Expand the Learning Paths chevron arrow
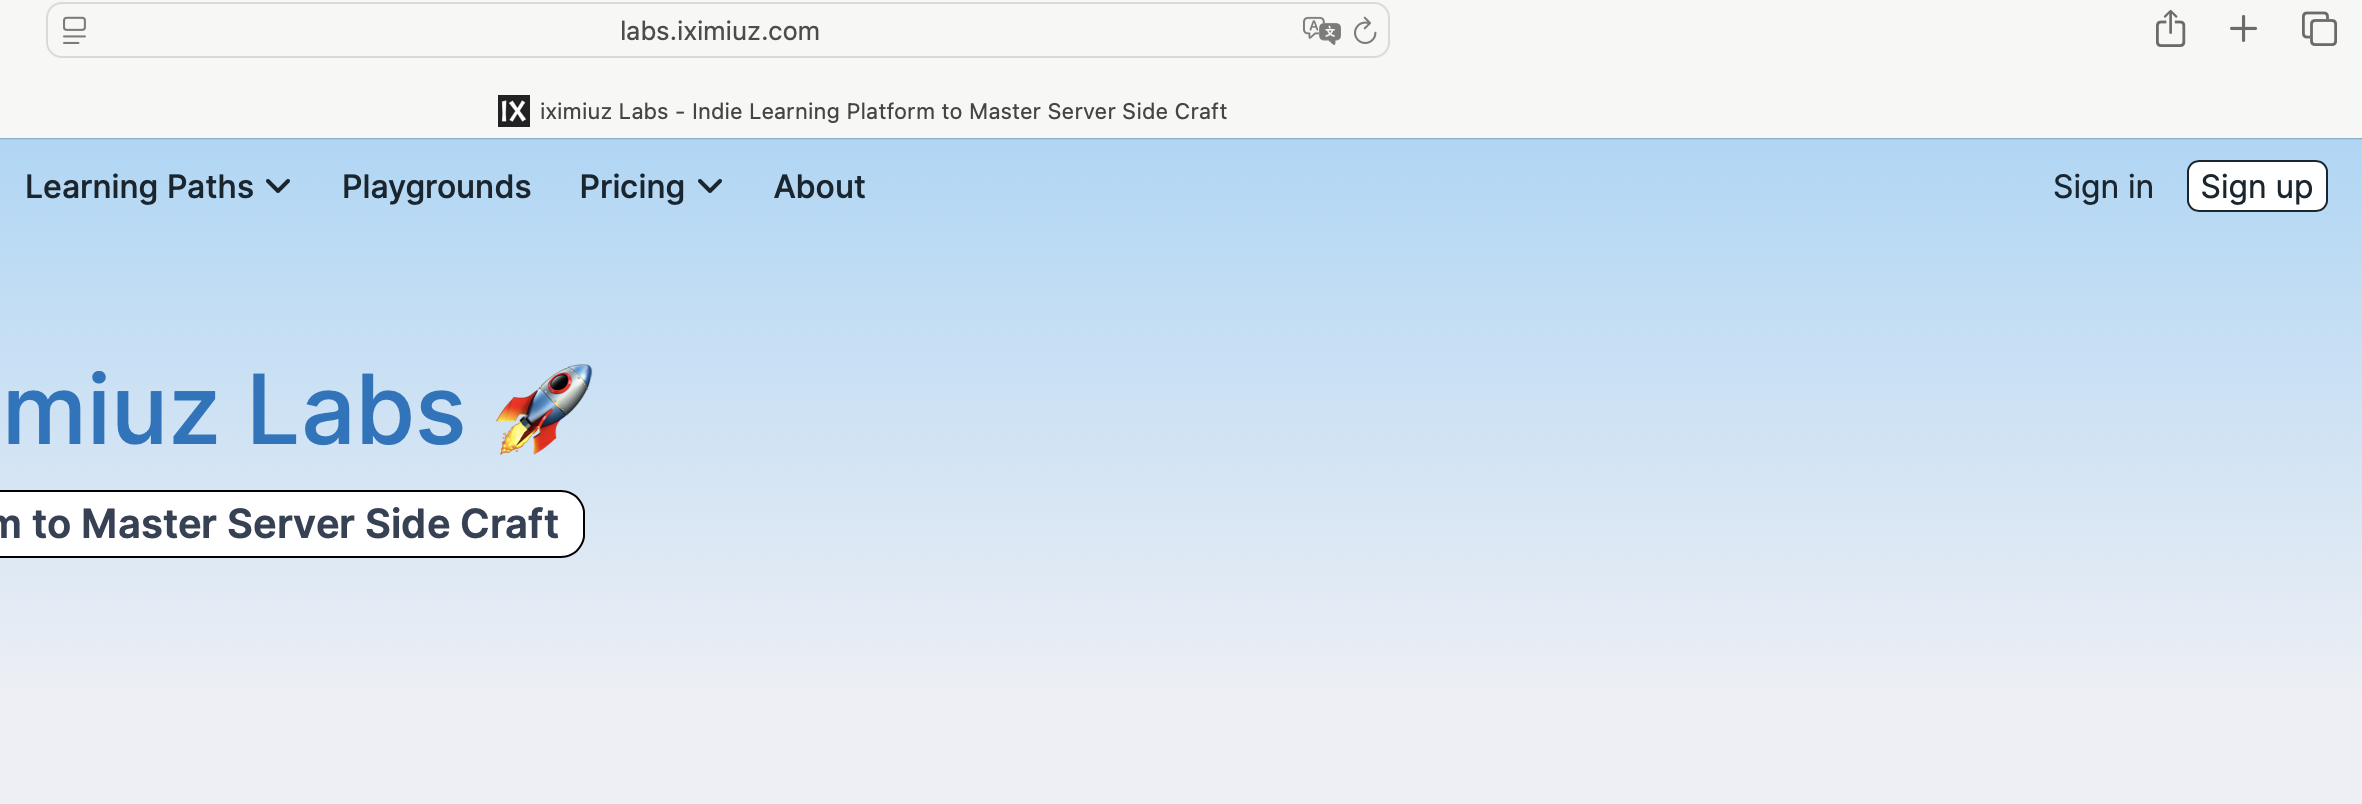This screenshot has width=2362, height=804. [x=279, y=187]
